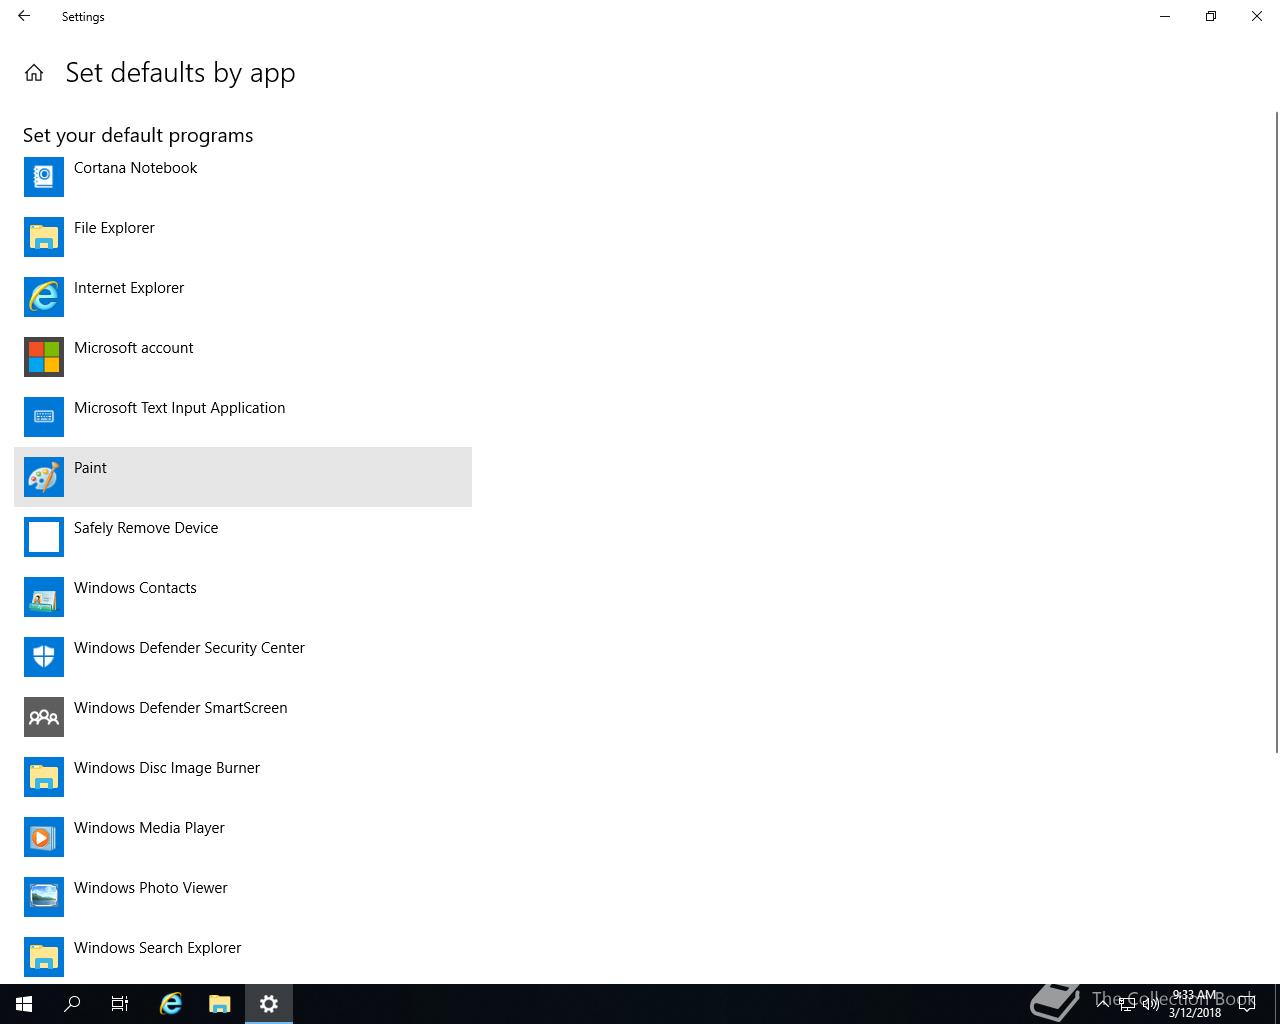Screen dimensions: 1280x1024
Task: Open Task View on the taskbar
Action: pos(120,1004)
